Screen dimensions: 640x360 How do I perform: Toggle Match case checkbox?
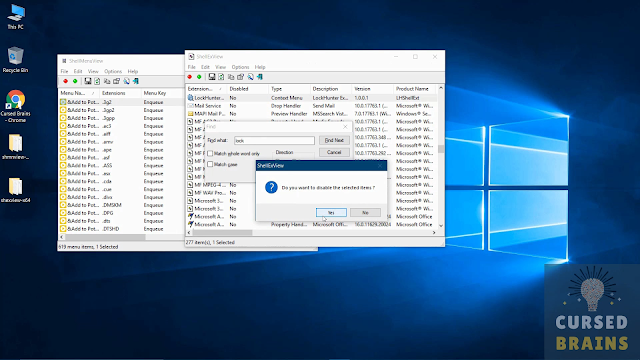coord(210,164)
